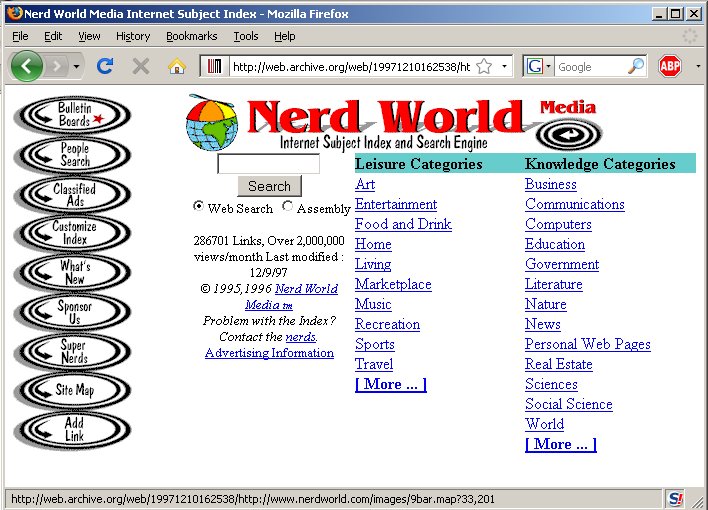This screenshot has height=510, width=708.
Task: Visit the Sports category link
Action: click(x=375, y=344)
